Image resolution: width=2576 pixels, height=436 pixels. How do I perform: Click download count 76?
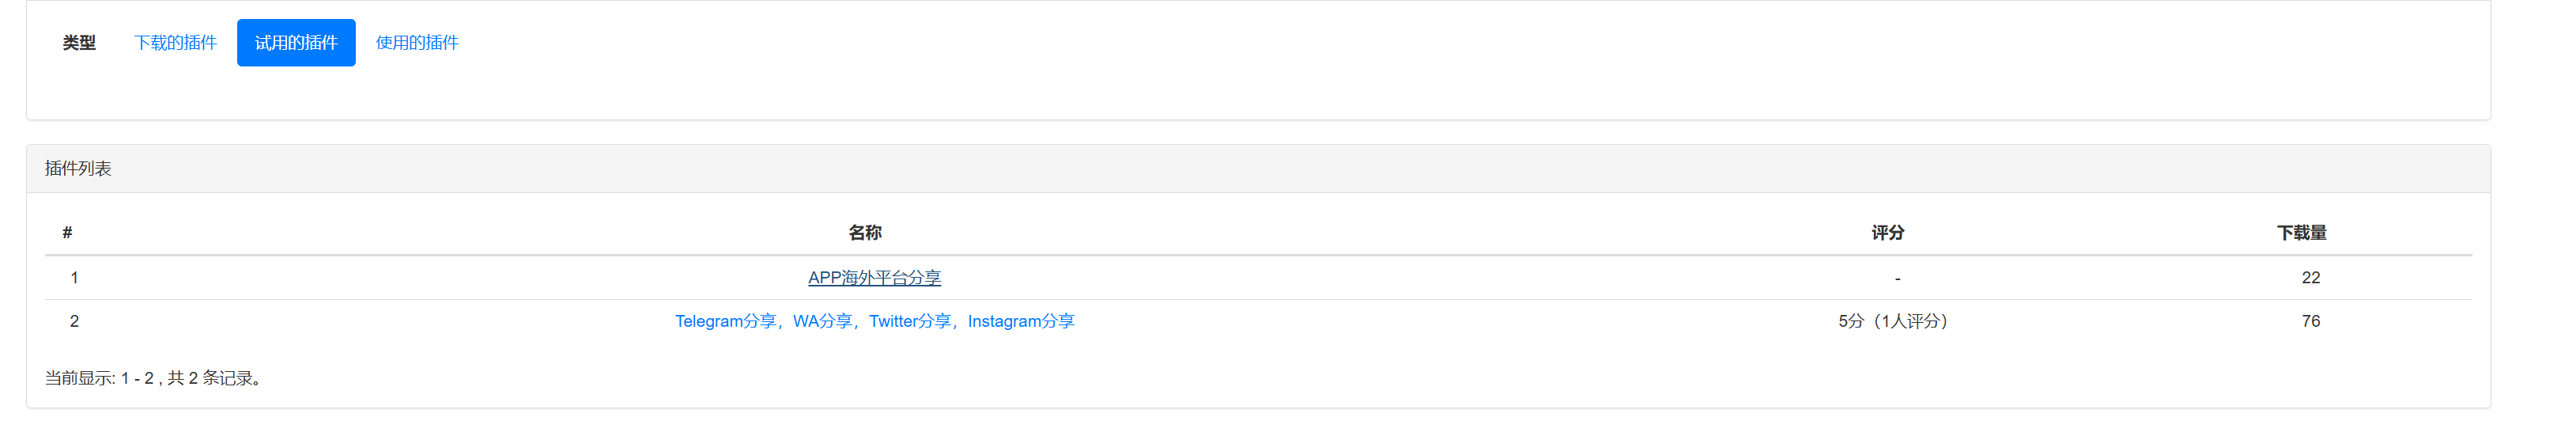(2310, 321)
